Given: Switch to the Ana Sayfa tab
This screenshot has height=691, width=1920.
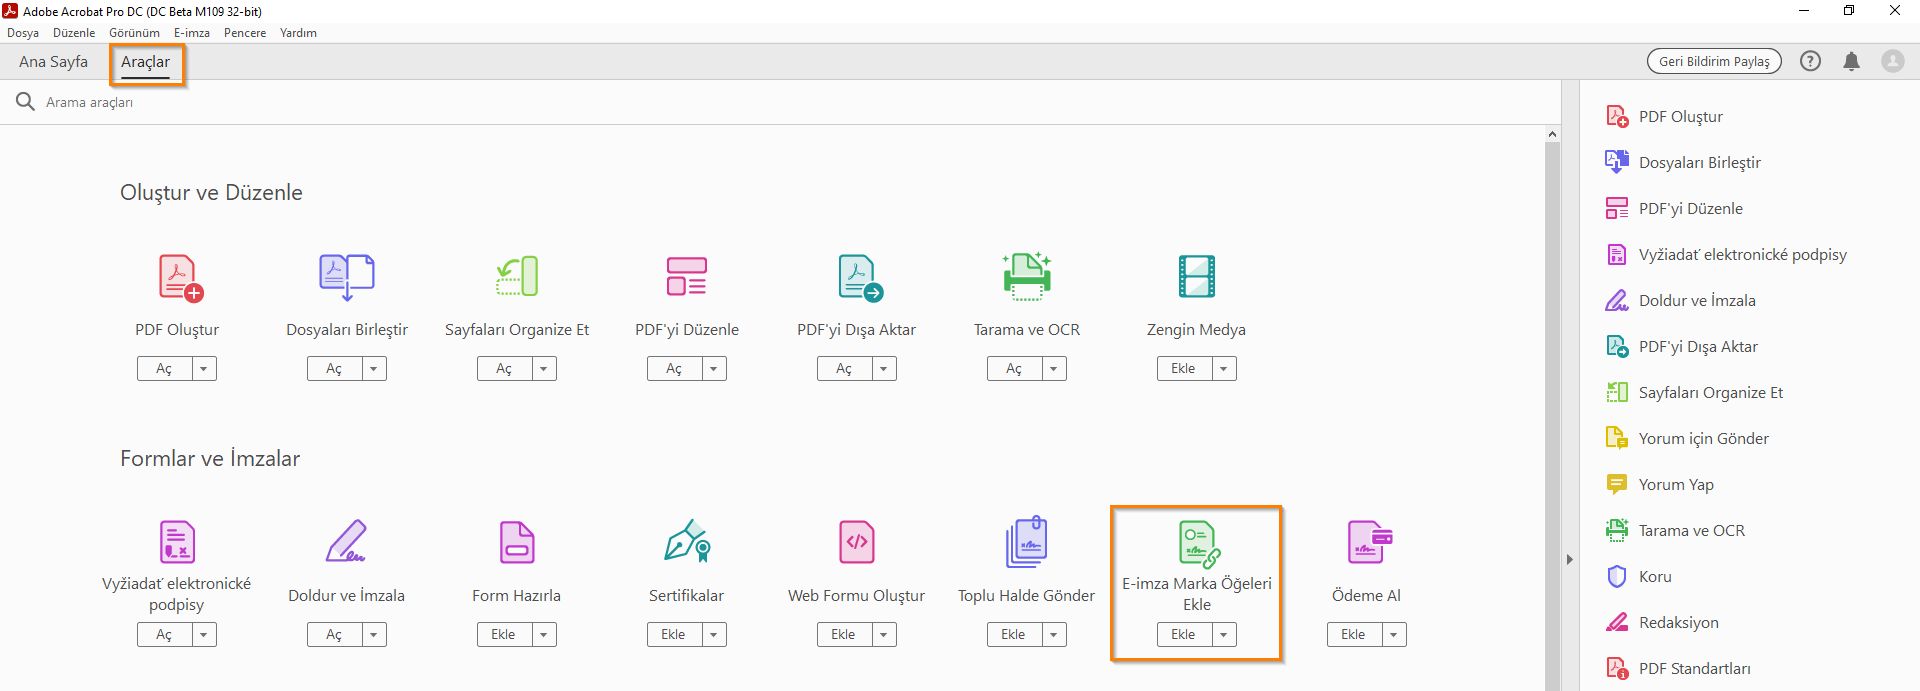Looking at the screenshot, I should click(53, 62).
